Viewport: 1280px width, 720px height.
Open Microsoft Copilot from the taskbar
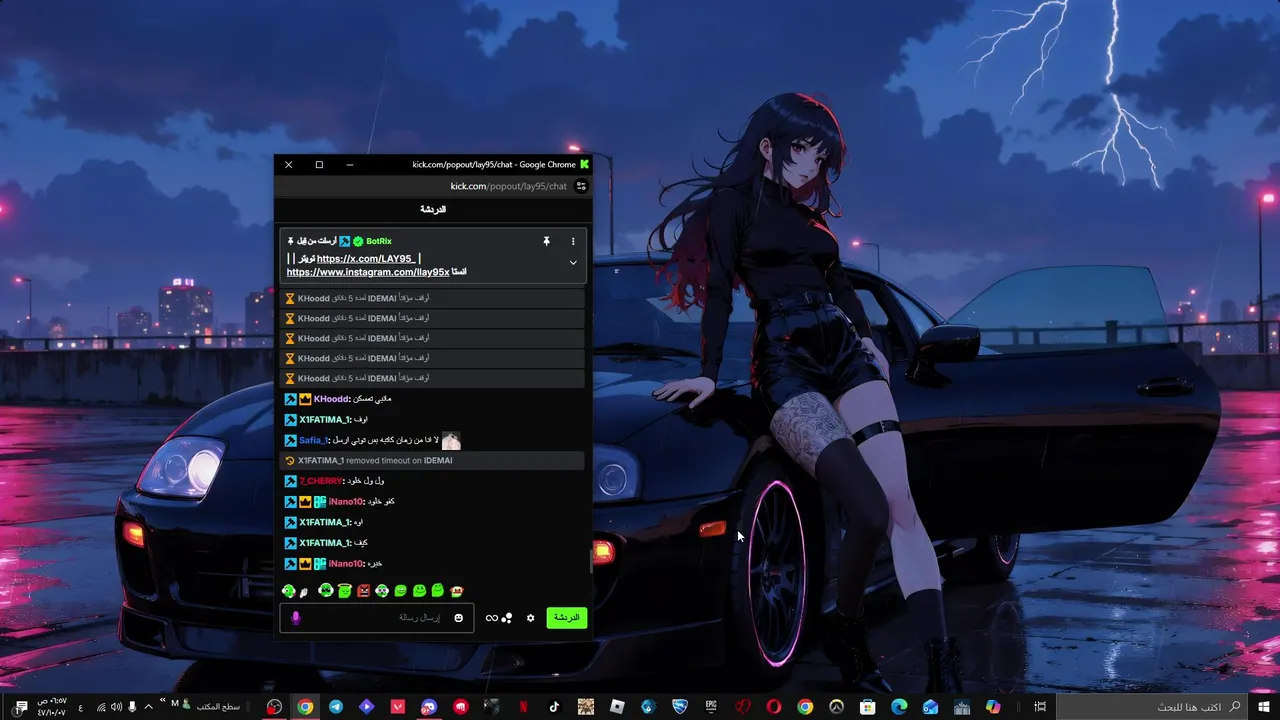coord(993,707)
